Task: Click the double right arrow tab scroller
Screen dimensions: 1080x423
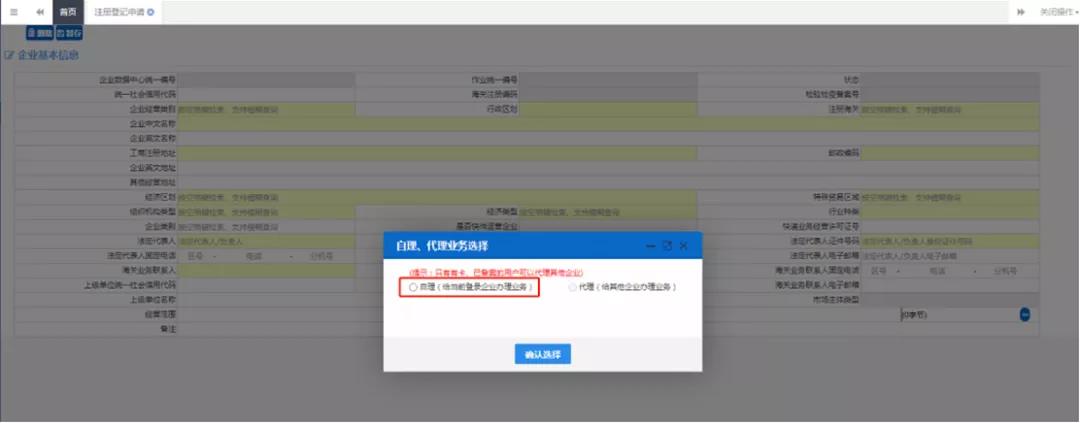Action: [x=1021, y=12]
